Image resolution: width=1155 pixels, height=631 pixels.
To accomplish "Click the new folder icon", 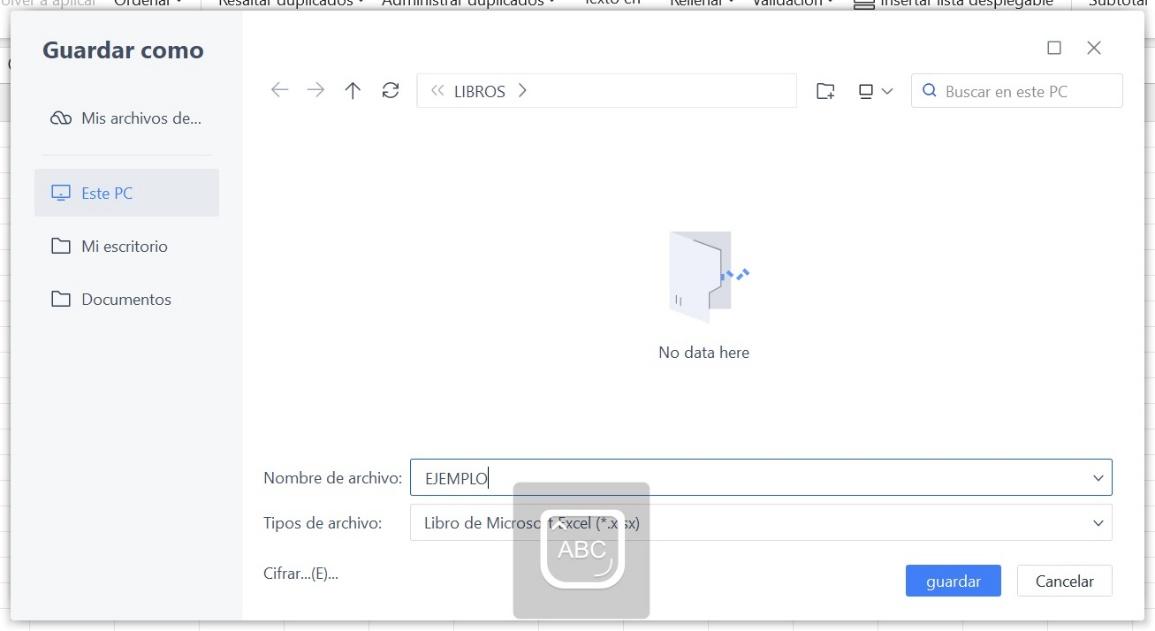I will coord(826,90).
